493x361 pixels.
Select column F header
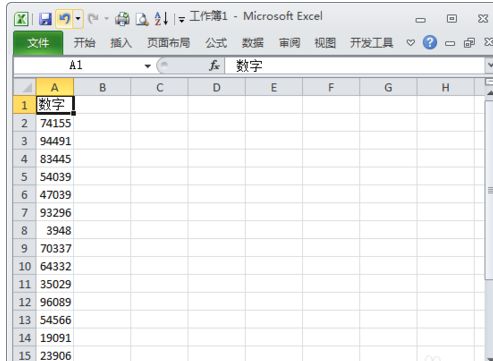pos(331,88)
